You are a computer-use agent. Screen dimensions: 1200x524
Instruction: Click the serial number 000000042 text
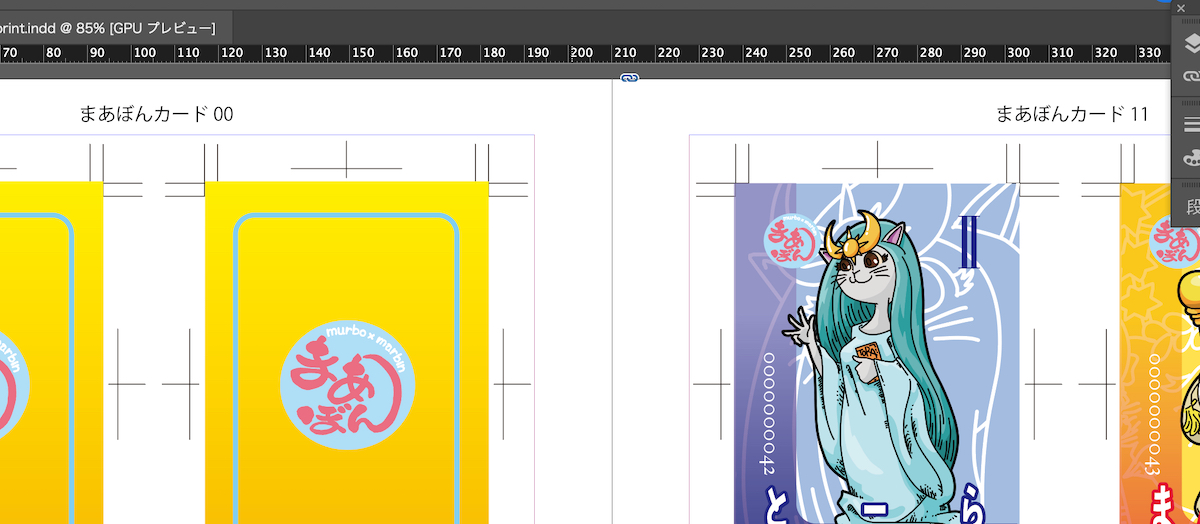point(768,411)
